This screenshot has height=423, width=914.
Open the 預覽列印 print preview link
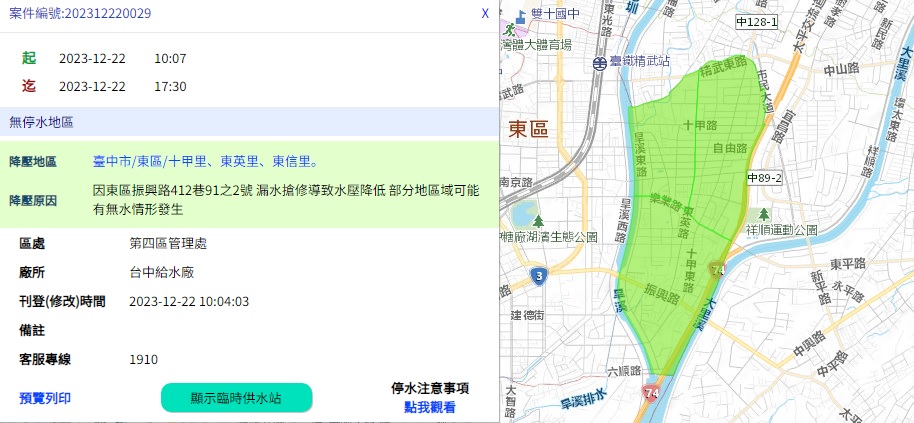tap(45, 398)
